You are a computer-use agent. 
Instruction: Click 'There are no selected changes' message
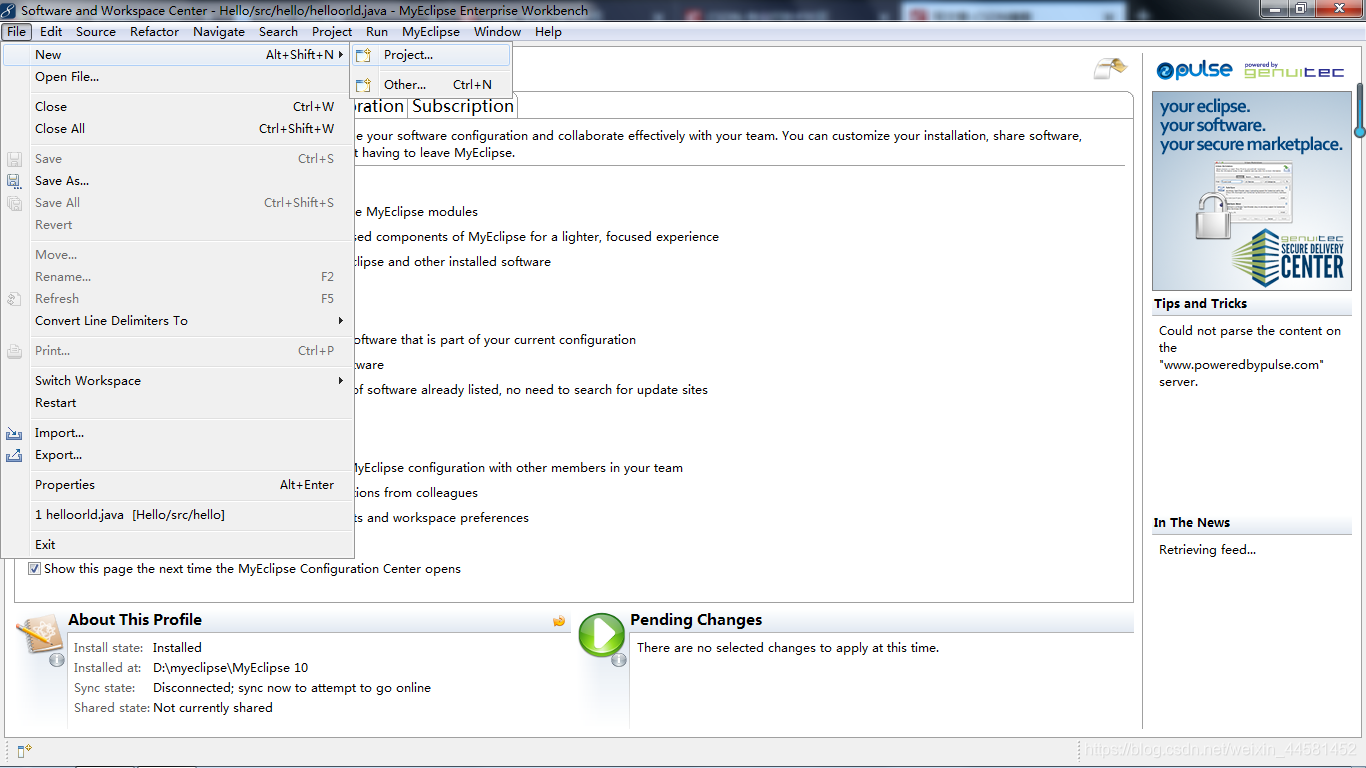pos(788,648)
